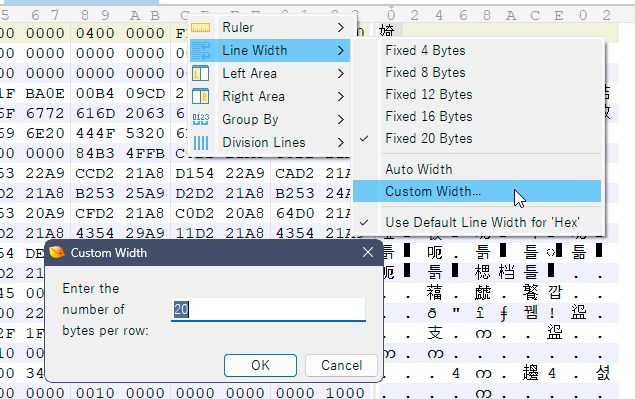Screen dimensions: 635x399
Task: Expand Group By submenu arrow
Action: [x=341, y=119]
